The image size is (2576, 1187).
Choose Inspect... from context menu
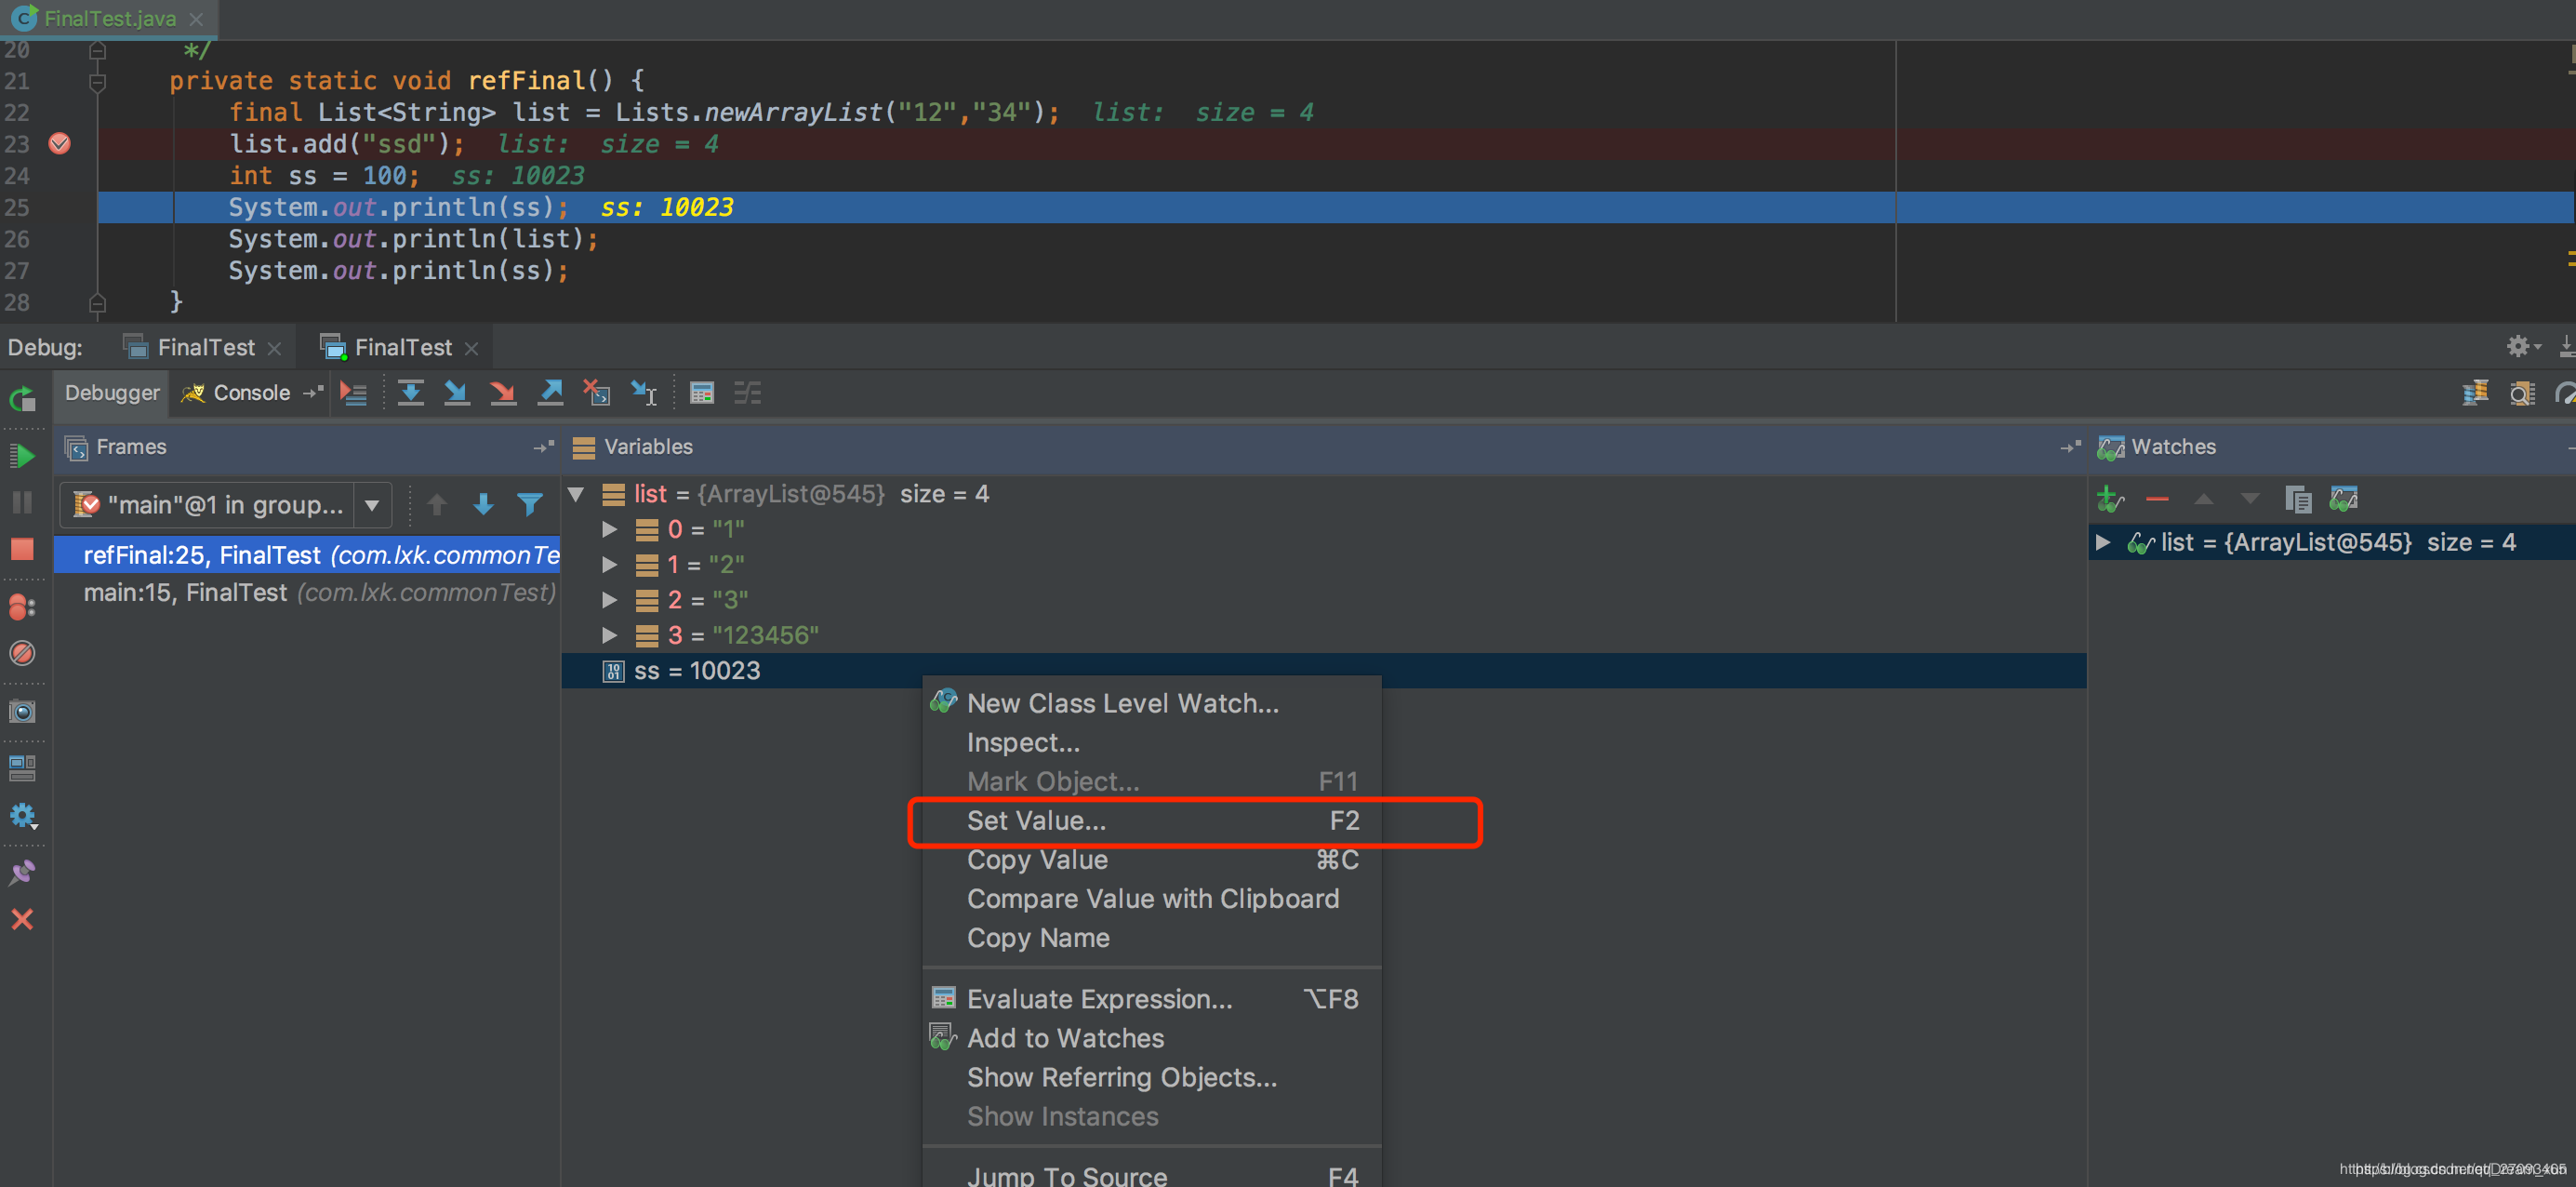pos(1152,743)
